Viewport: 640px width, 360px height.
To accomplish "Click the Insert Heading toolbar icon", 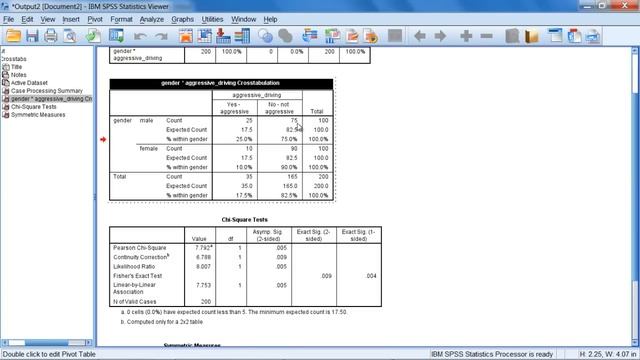I will pos(555,36).
